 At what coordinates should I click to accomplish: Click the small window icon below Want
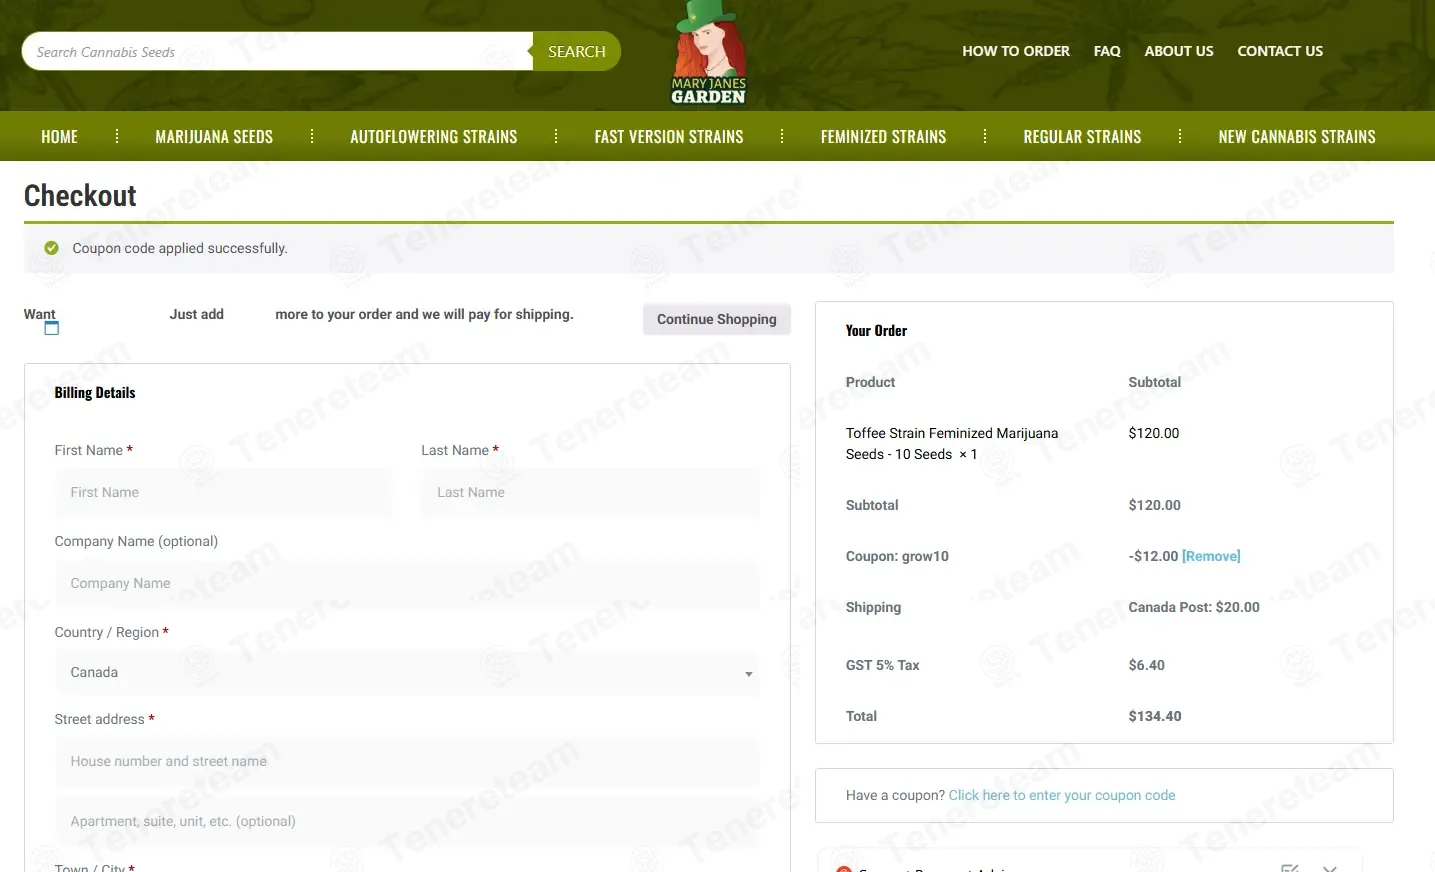[52, 328]
